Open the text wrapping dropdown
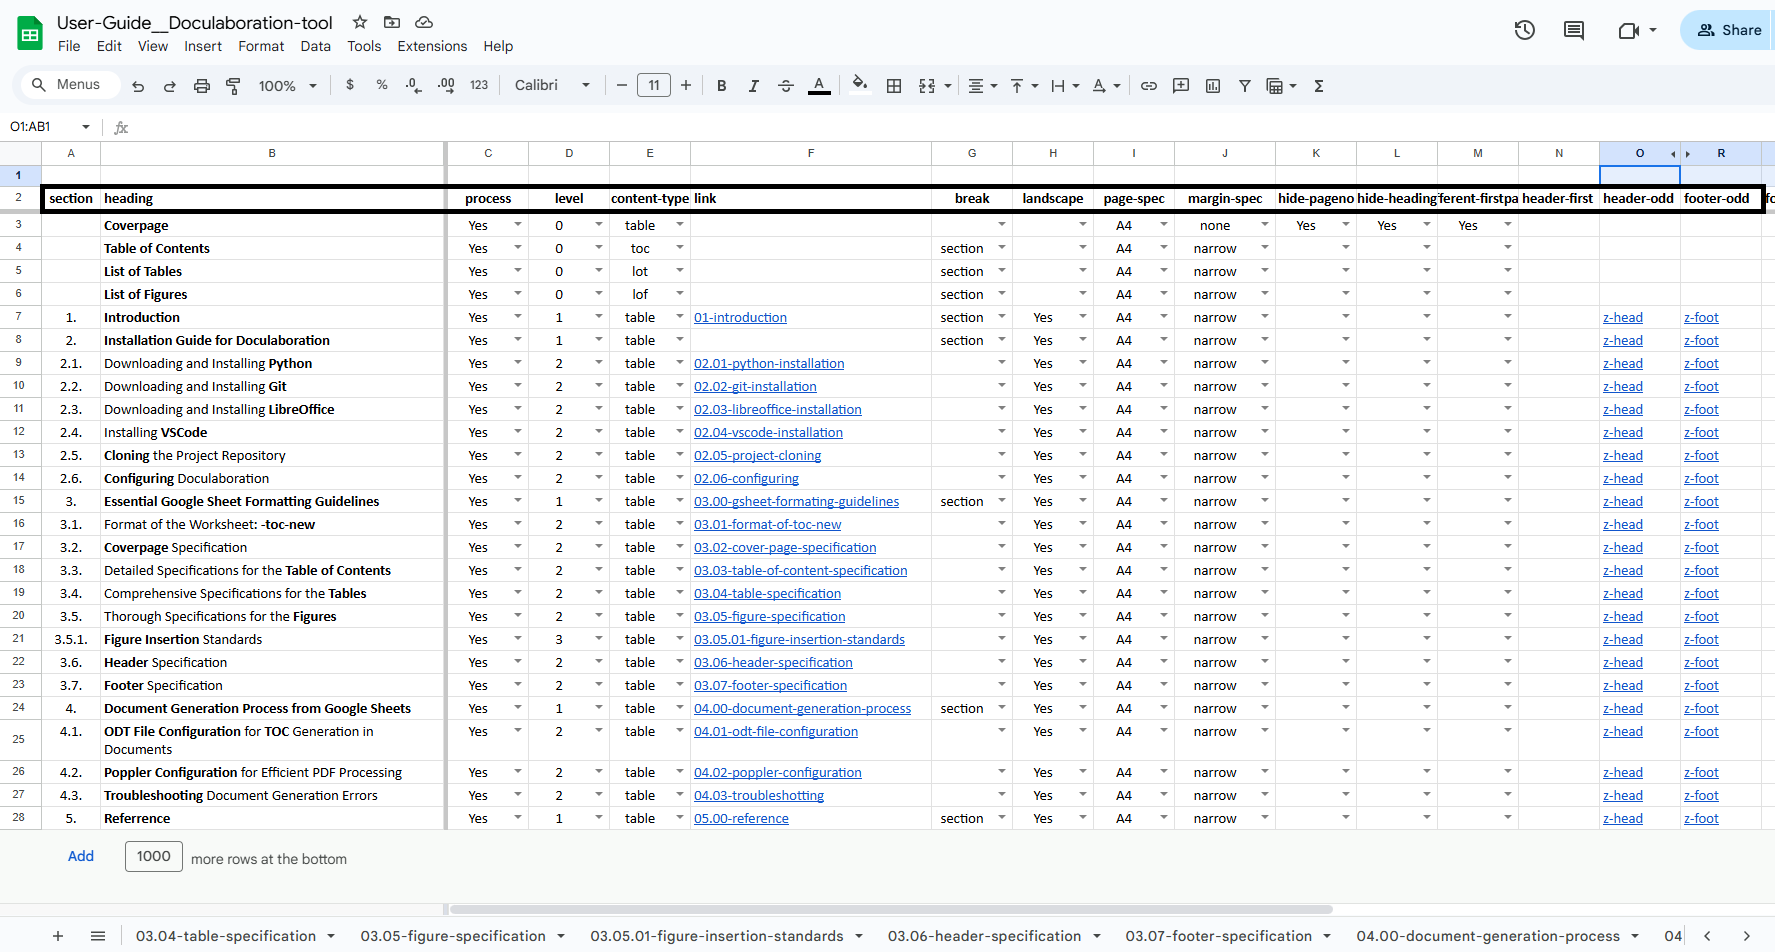This screenshot has height=952, width=1775. pyautogui.click(x=1065, y=86)
